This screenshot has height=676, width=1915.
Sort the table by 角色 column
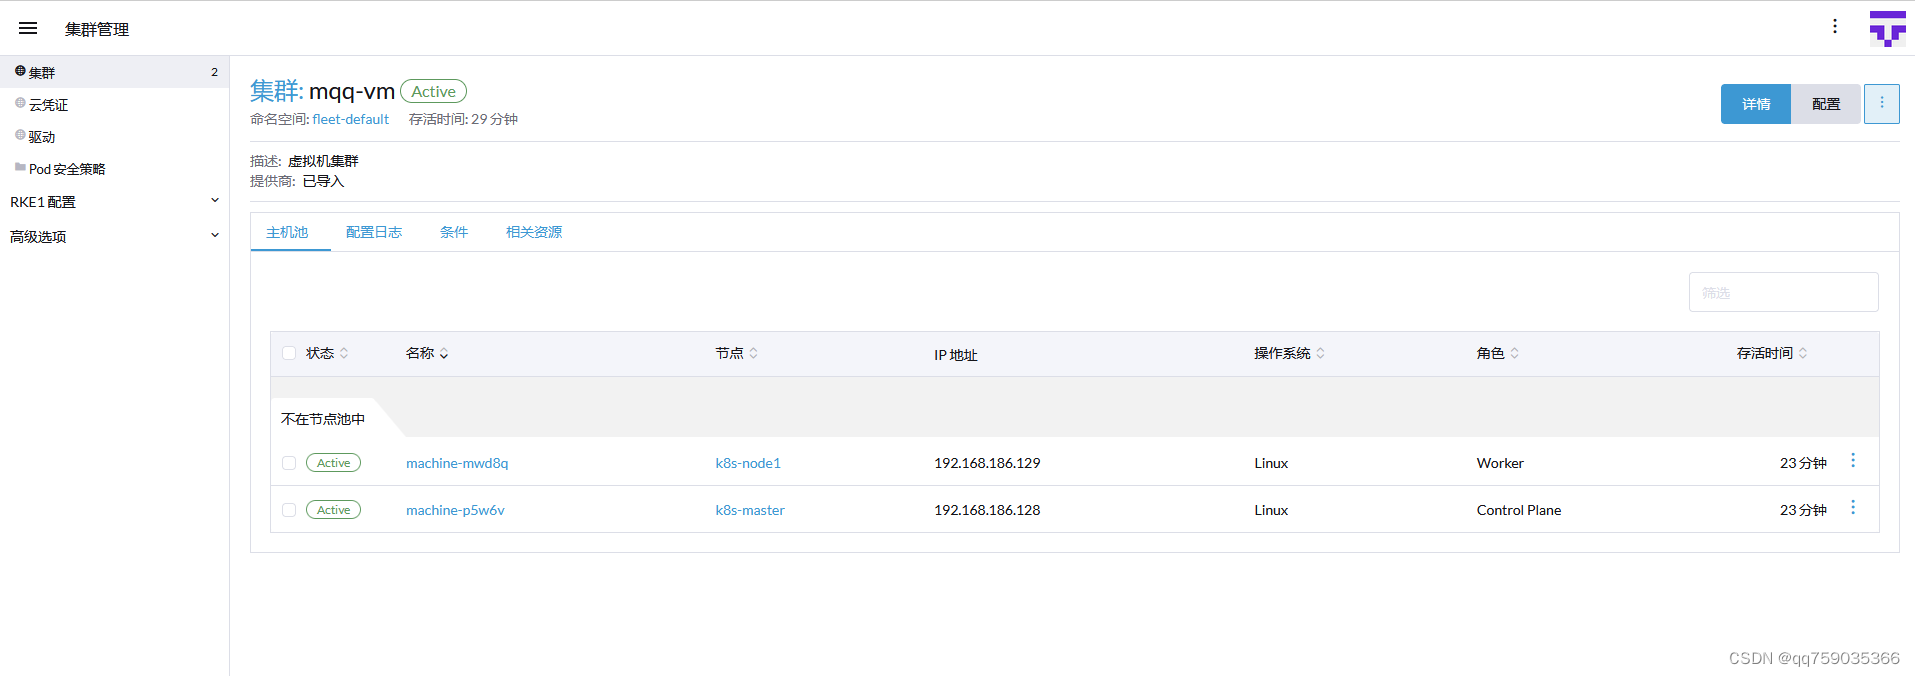(x=1498, y=353)
